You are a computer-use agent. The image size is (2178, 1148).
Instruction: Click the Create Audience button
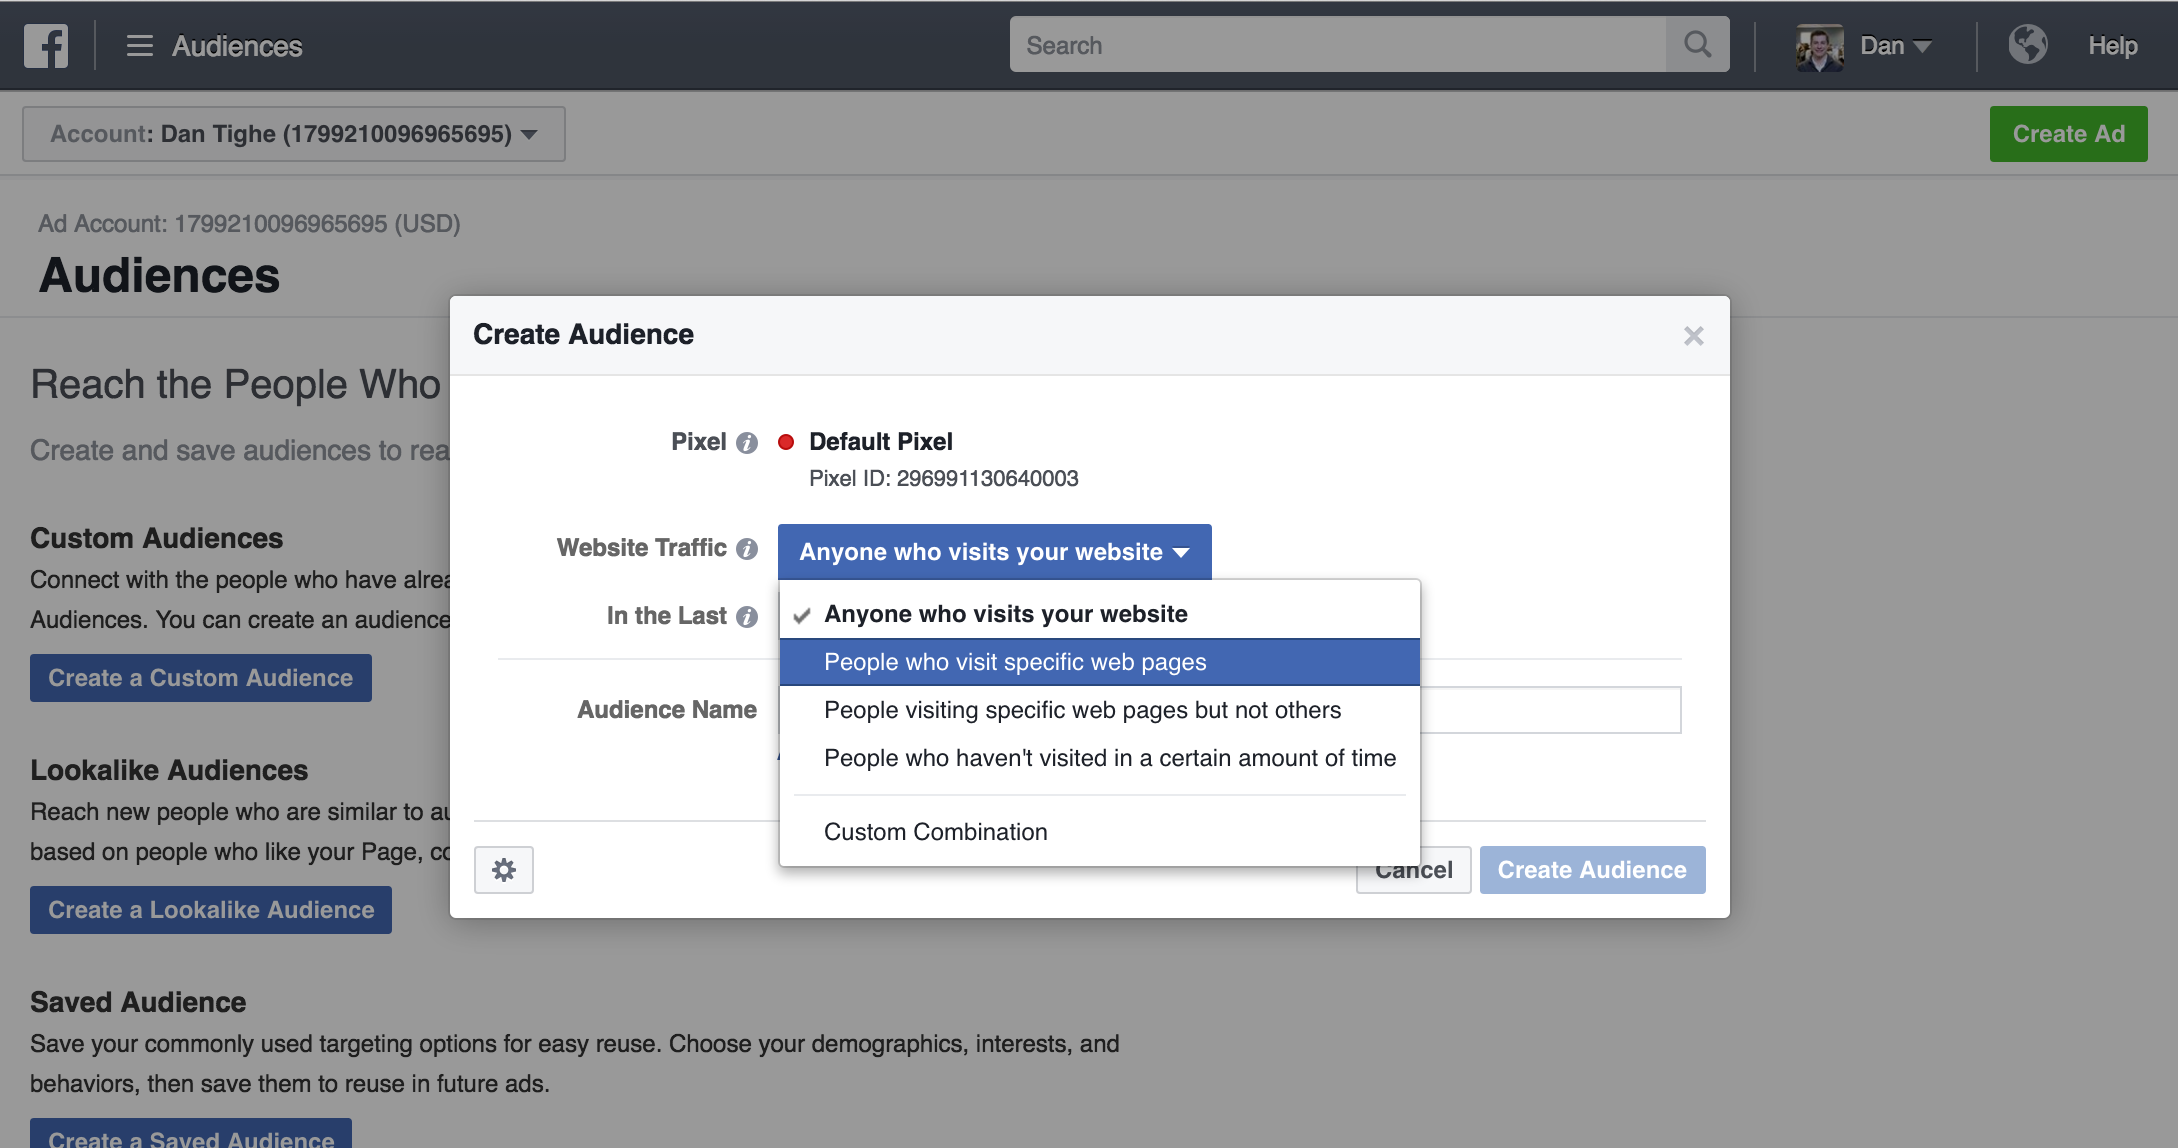[x=1592, y=870]
